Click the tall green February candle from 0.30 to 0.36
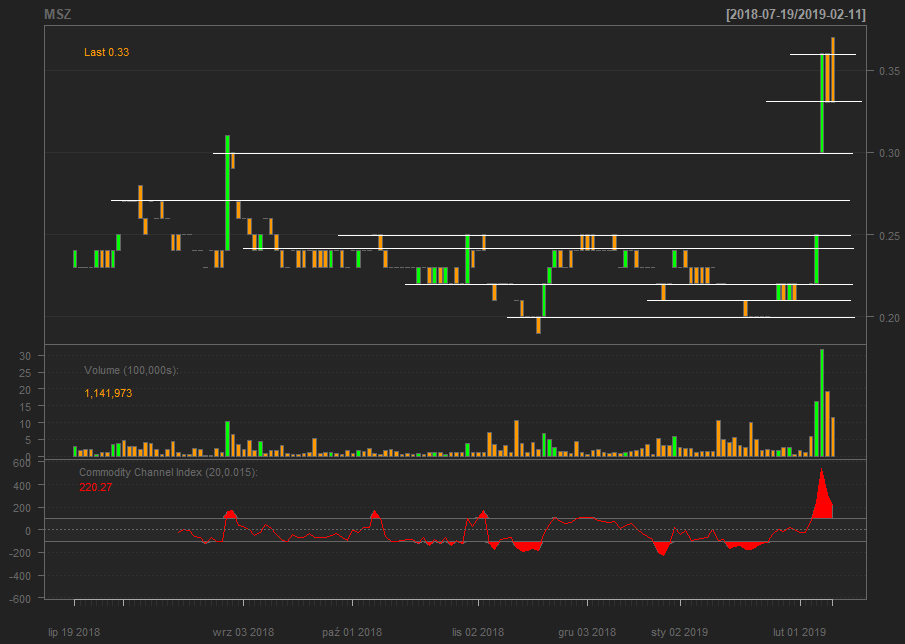 click(822, 103)
